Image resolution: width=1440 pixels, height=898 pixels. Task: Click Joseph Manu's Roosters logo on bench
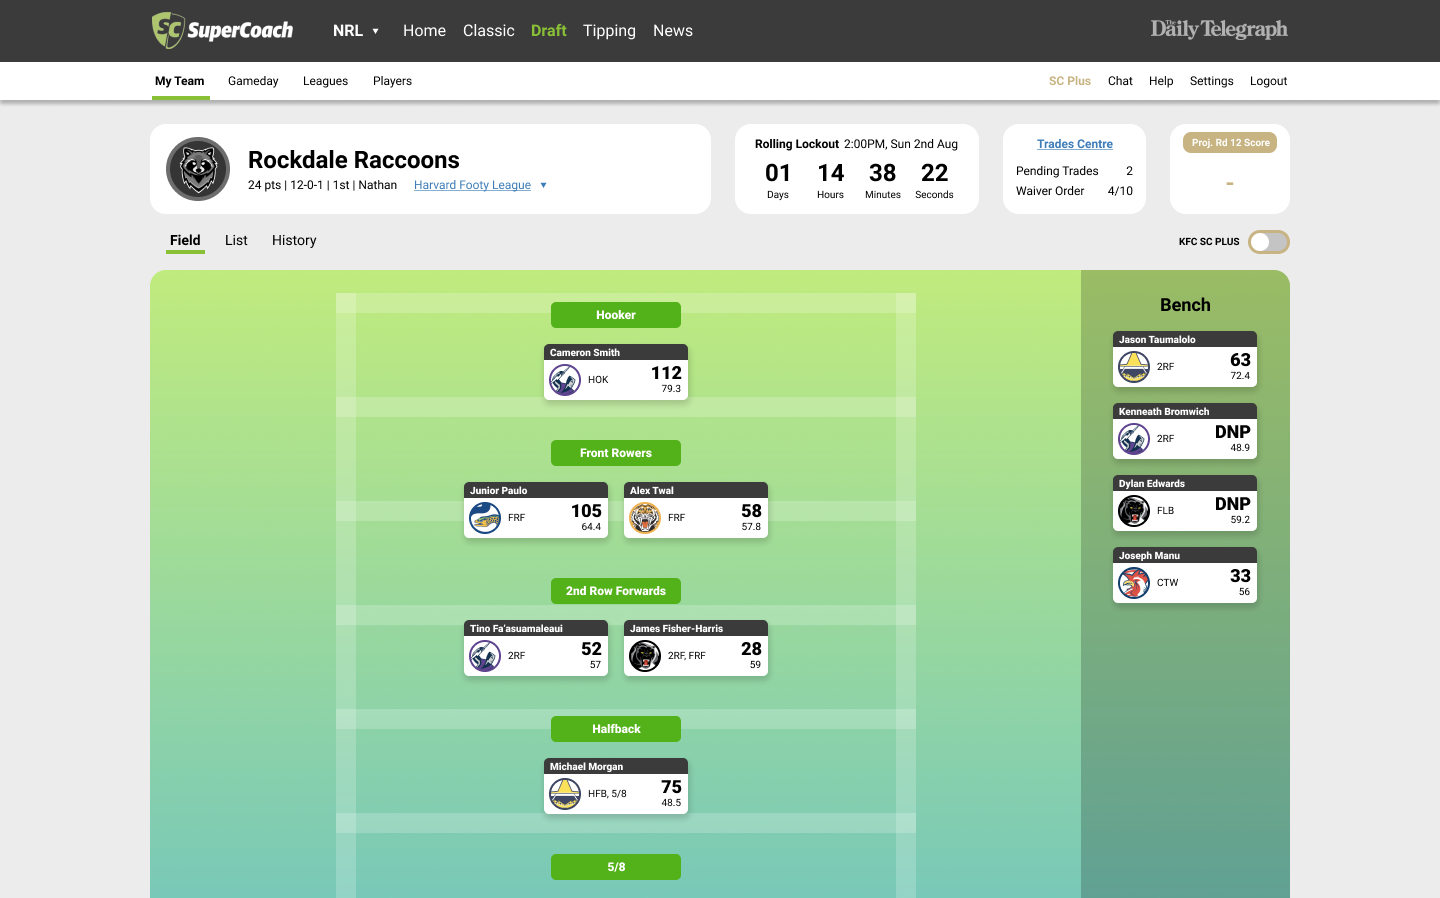pyautogui.click(x=1134, y=583)
